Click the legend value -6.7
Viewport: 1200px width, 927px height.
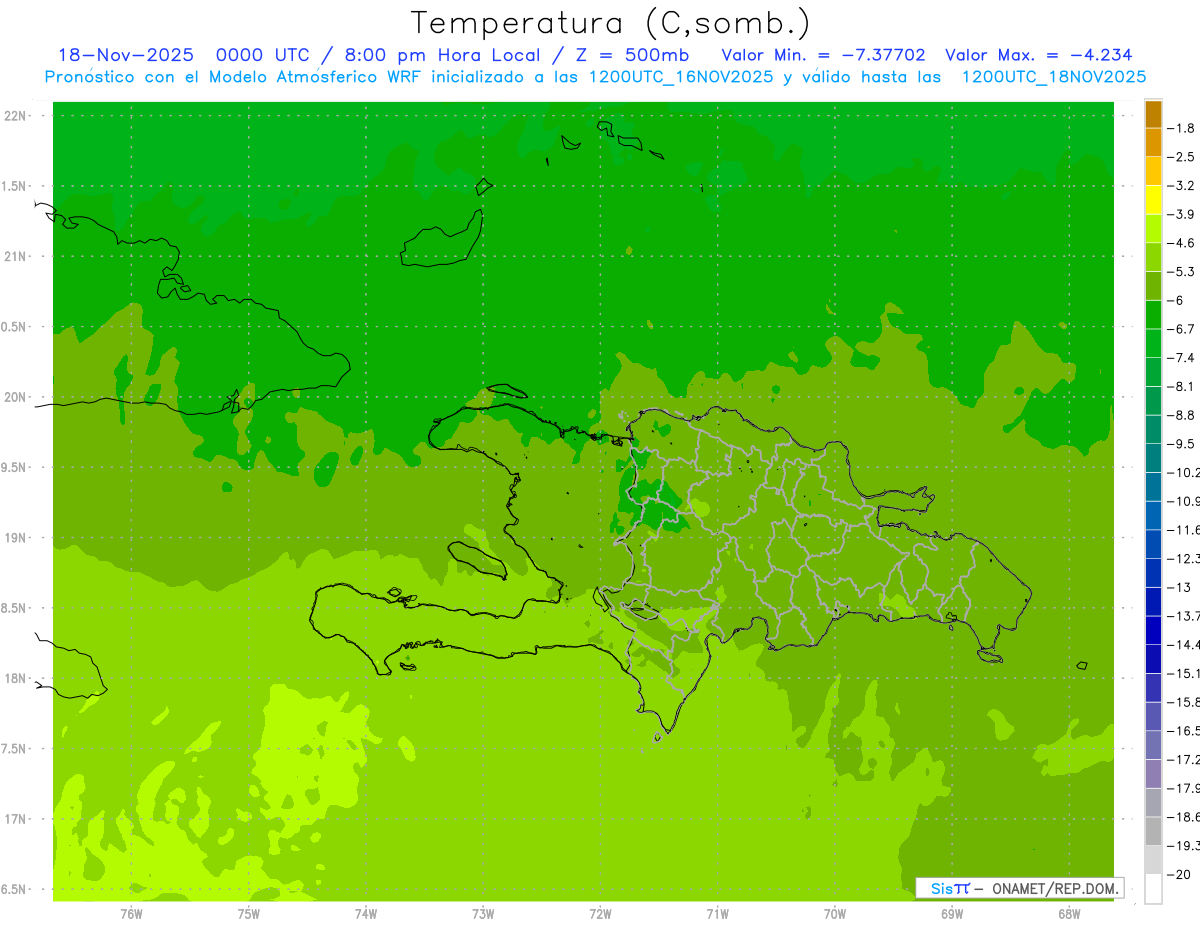(1181, 329)
